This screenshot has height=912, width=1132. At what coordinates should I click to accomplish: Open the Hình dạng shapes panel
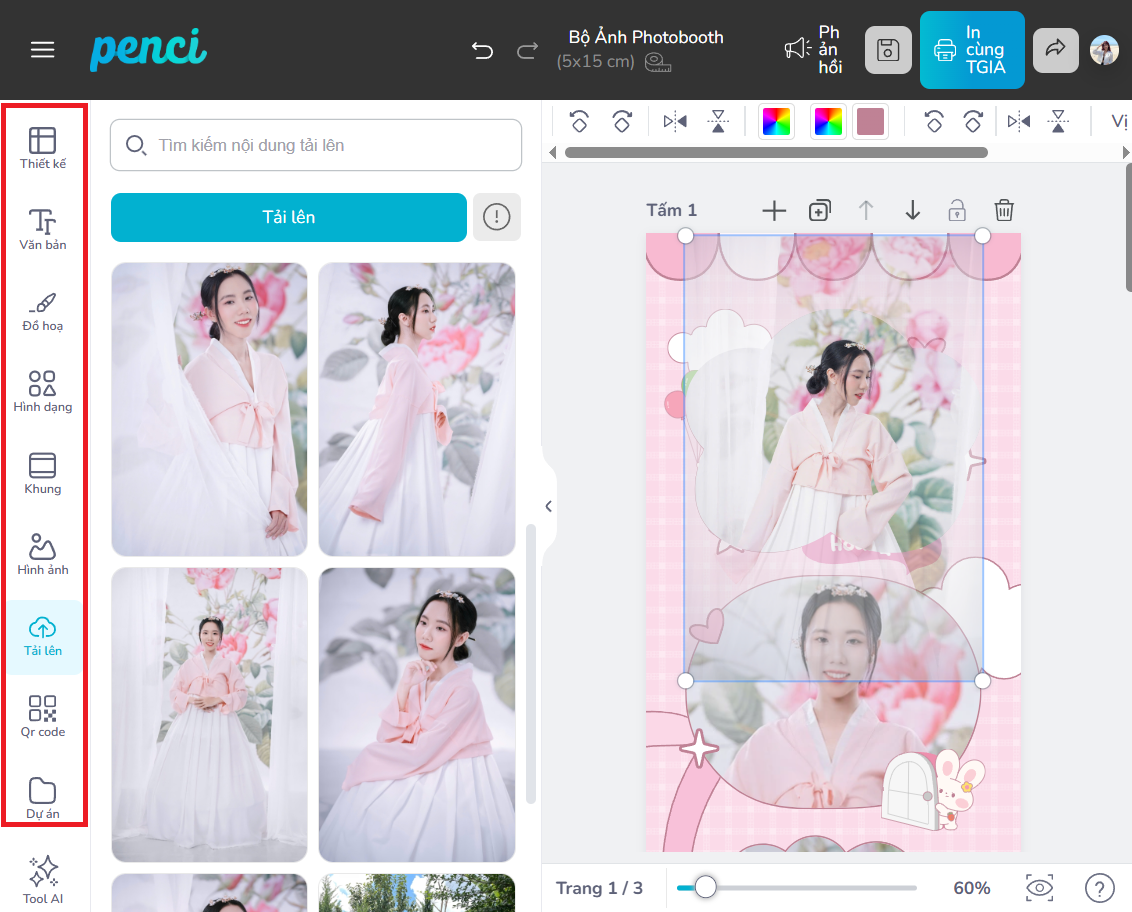click(x=42, y=391)
